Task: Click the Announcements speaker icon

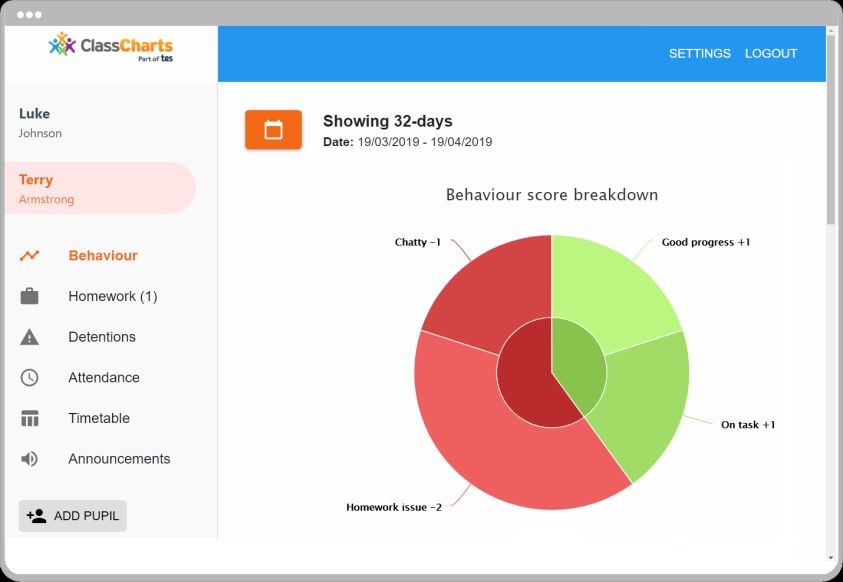Action: pyautogui.click(x=30, y=458)
